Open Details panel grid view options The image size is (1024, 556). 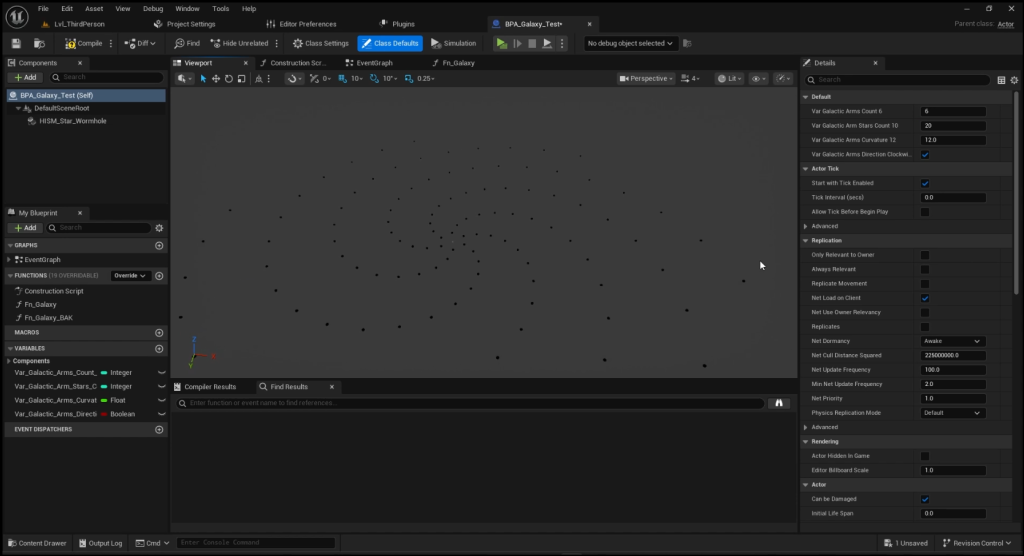(1001, 80)
